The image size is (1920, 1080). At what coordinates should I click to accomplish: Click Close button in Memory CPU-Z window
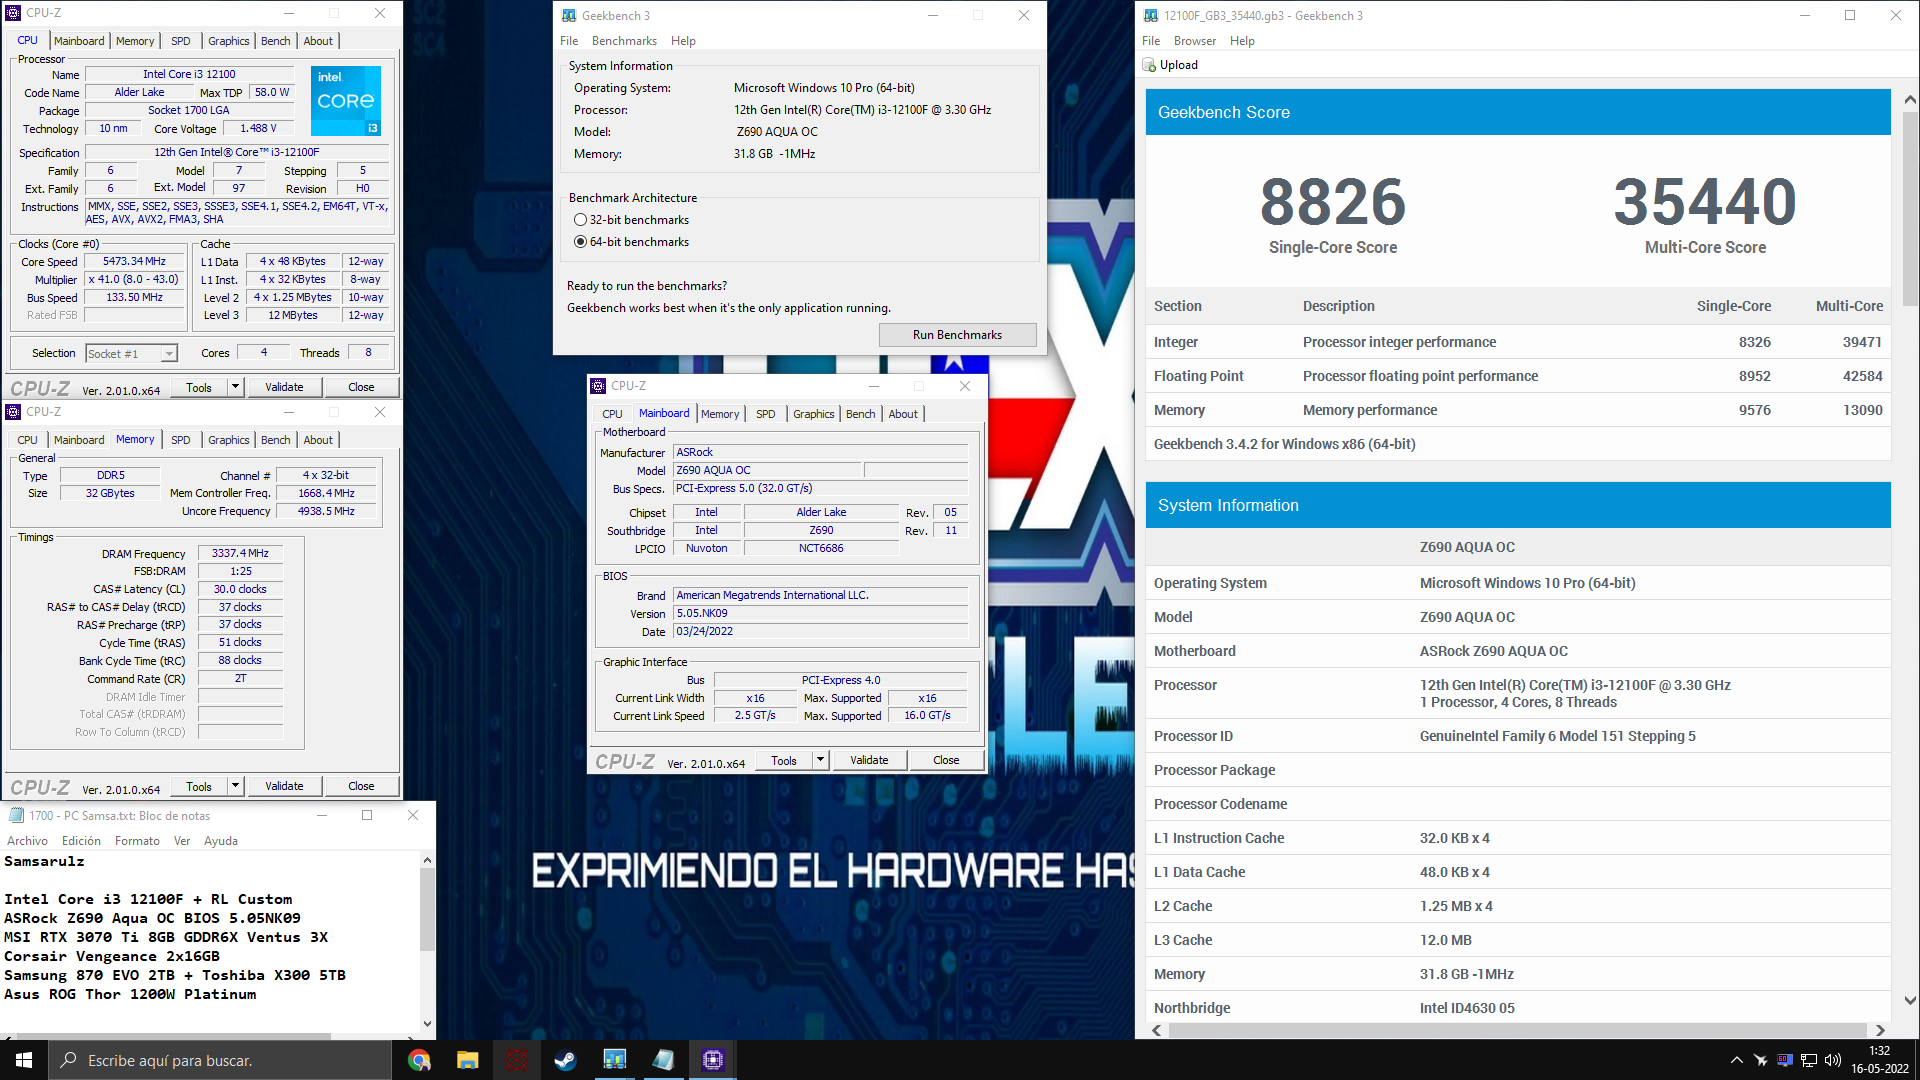tap(361, 786)
